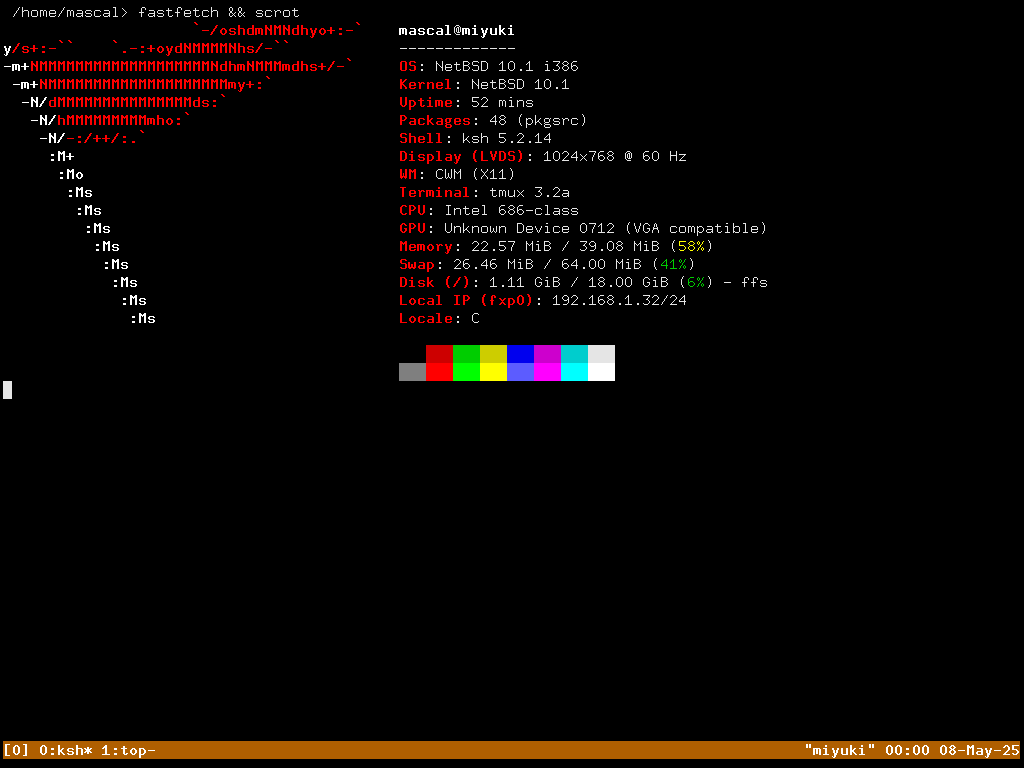Click the Local IP 192.168.1.32/24 value
This screenshot has height=768, width=1024.
click(x=619, y=300)
